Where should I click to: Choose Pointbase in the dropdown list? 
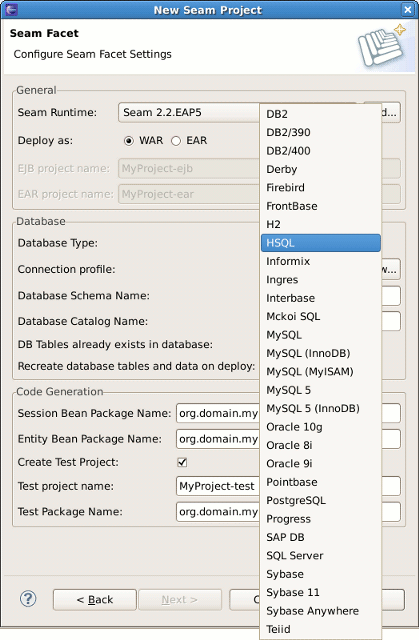[x=321, y=482]
